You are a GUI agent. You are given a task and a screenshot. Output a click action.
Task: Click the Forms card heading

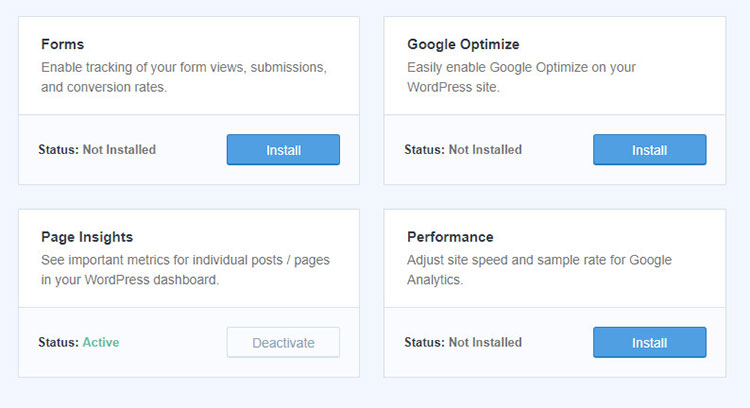point(63,44)
